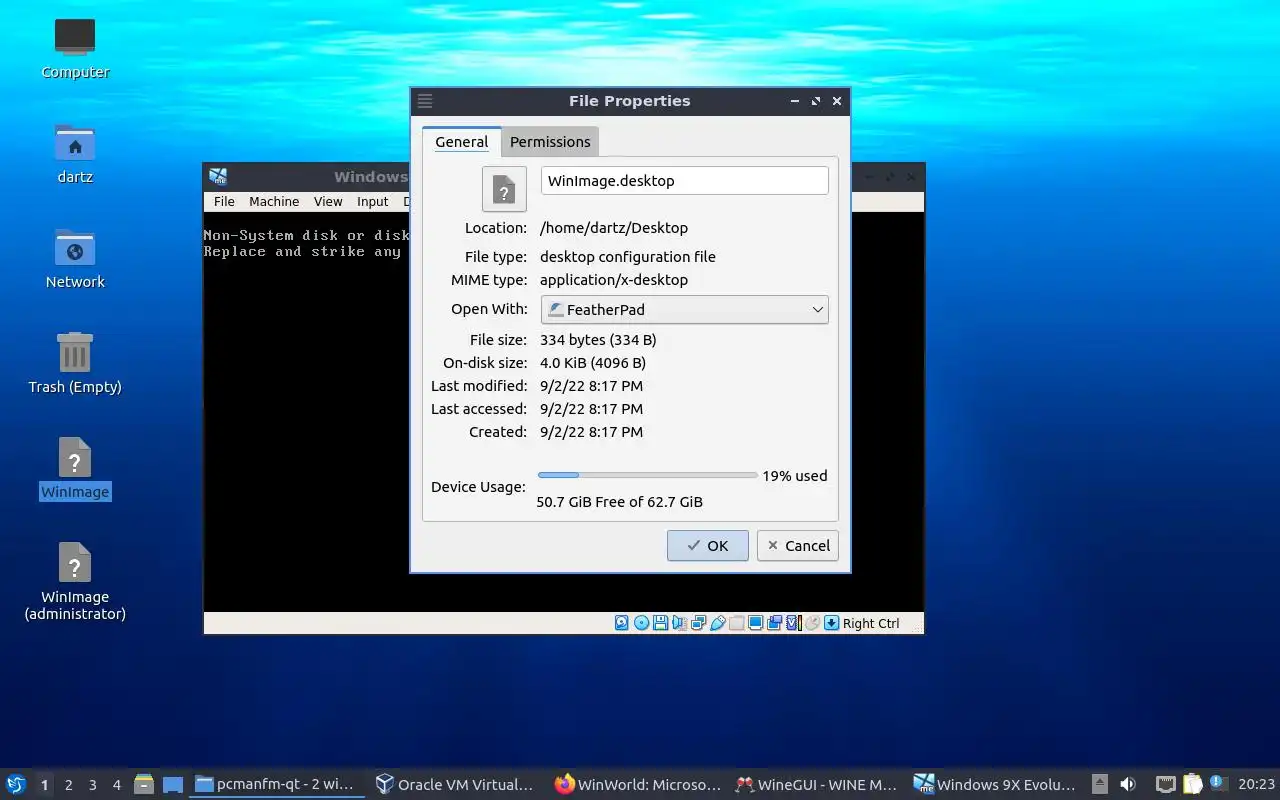
Task: Click the 334 bytes (334 B) file size value
Action: pyautogui.click(x=598, y=340)
